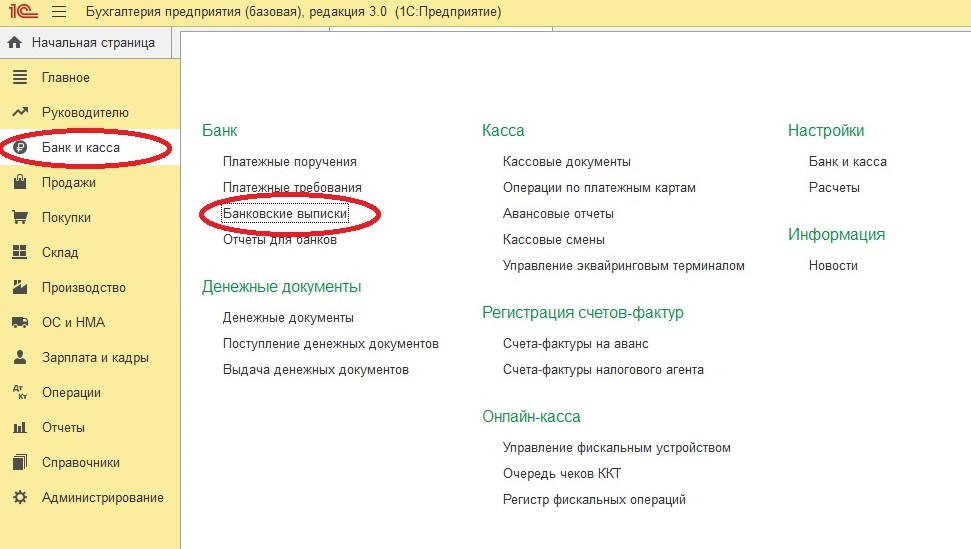Open the Справочники section
The width and height of the screenshot is (971, 549).
click(x=80, y=463)
